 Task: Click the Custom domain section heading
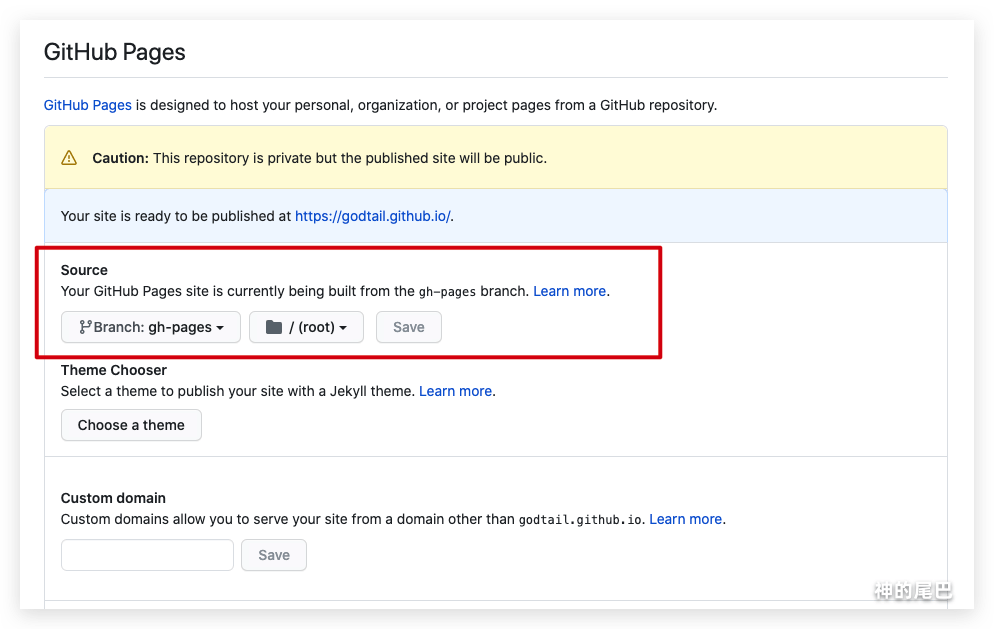click(x=113, y=498)
